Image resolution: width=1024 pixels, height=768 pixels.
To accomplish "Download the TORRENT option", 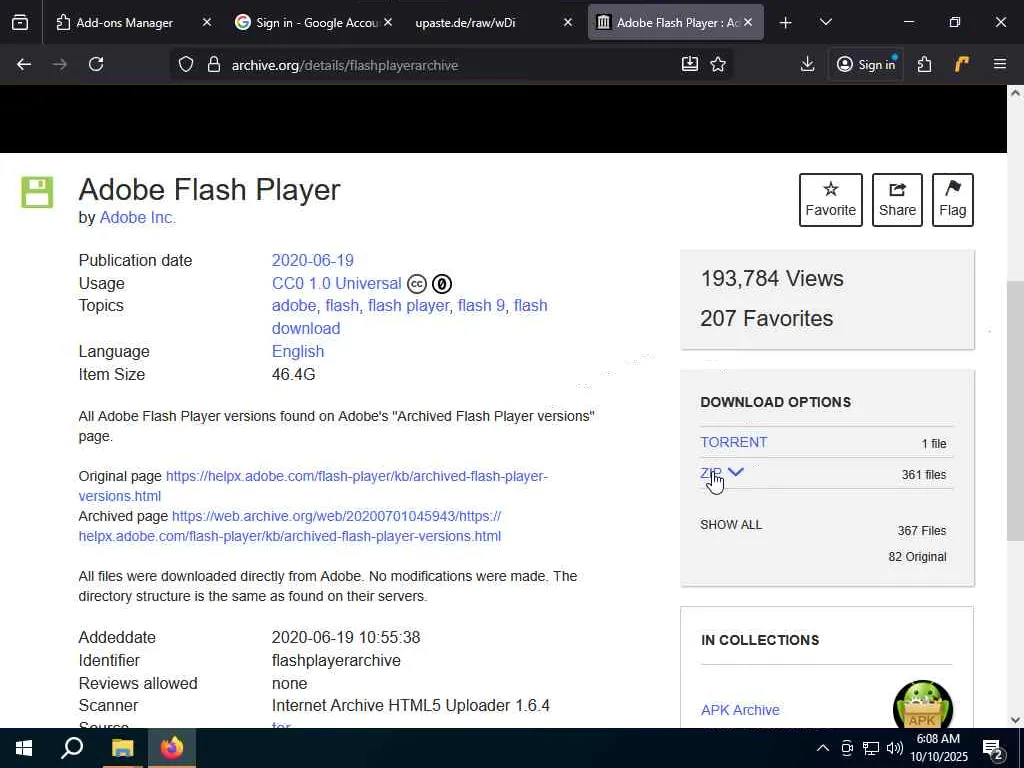I will pos(733,442).
